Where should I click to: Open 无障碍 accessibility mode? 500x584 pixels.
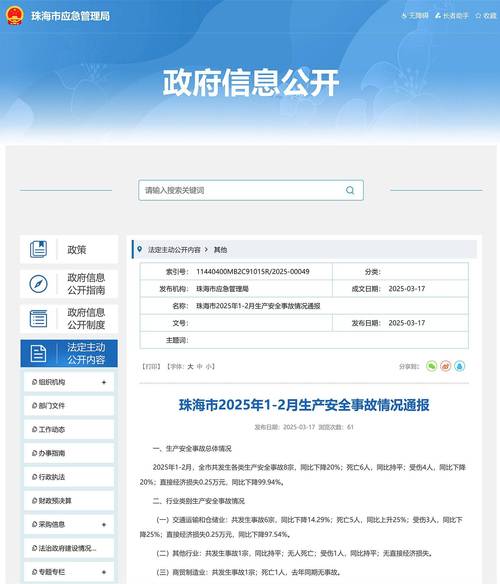coord(415,16)
